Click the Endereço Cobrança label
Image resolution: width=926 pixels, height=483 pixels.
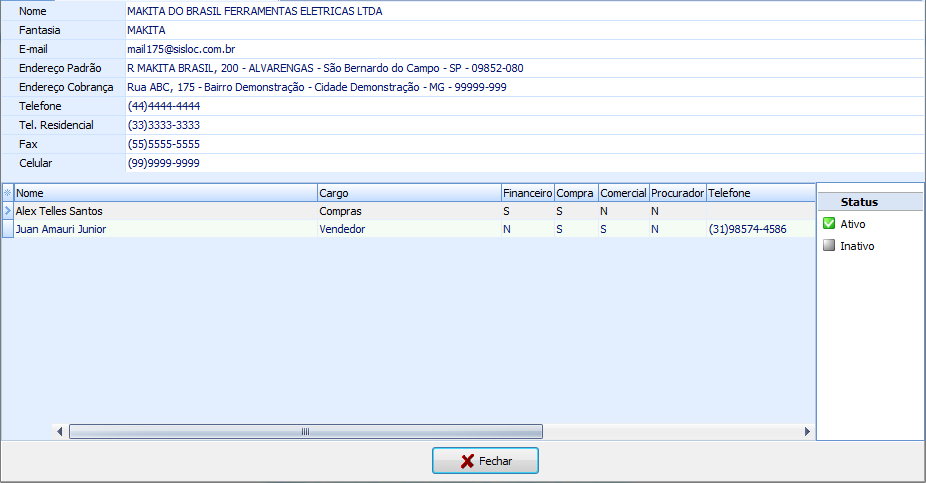pyautogui.click(x=66, y=87)
